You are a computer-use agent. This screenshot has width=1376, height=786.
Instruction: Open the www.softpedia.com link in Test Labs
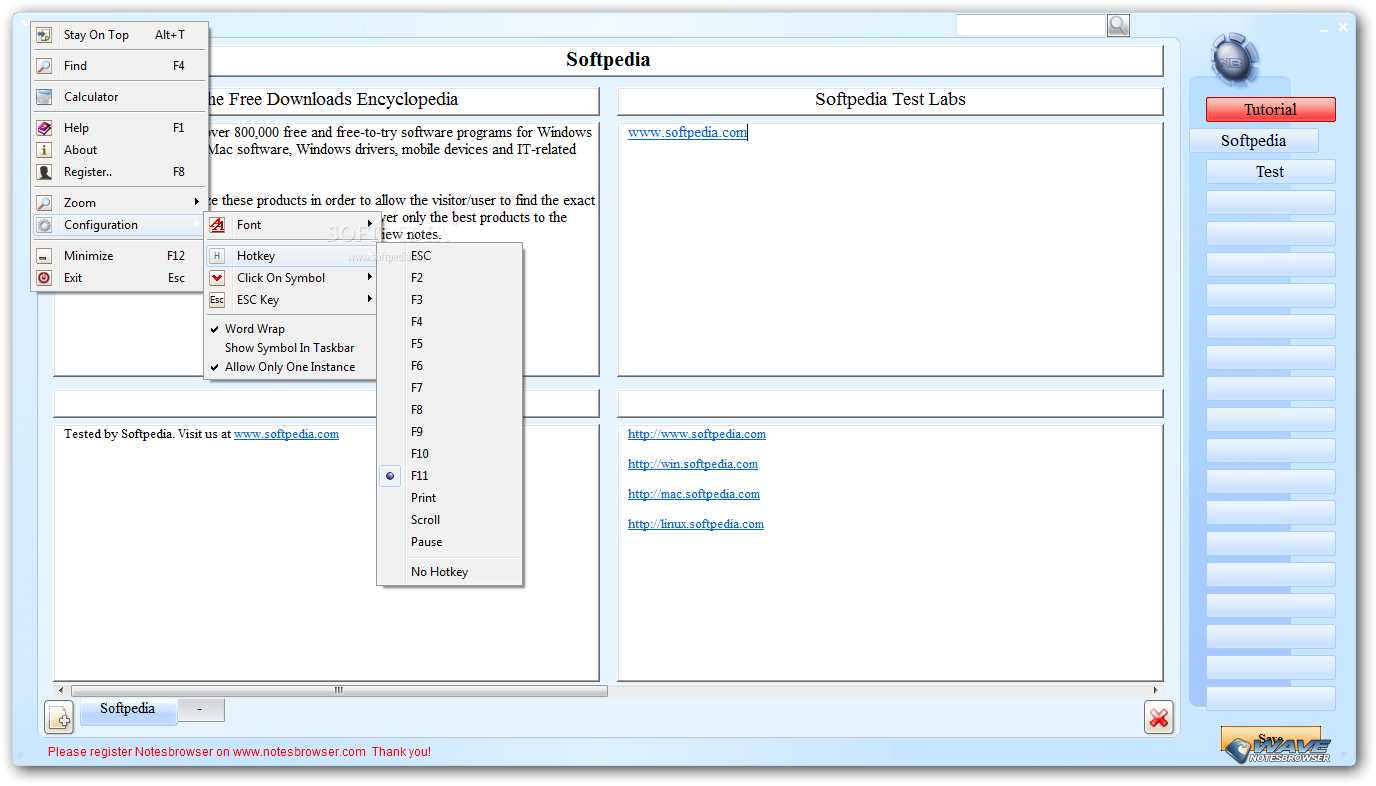(x=687, y=132)
